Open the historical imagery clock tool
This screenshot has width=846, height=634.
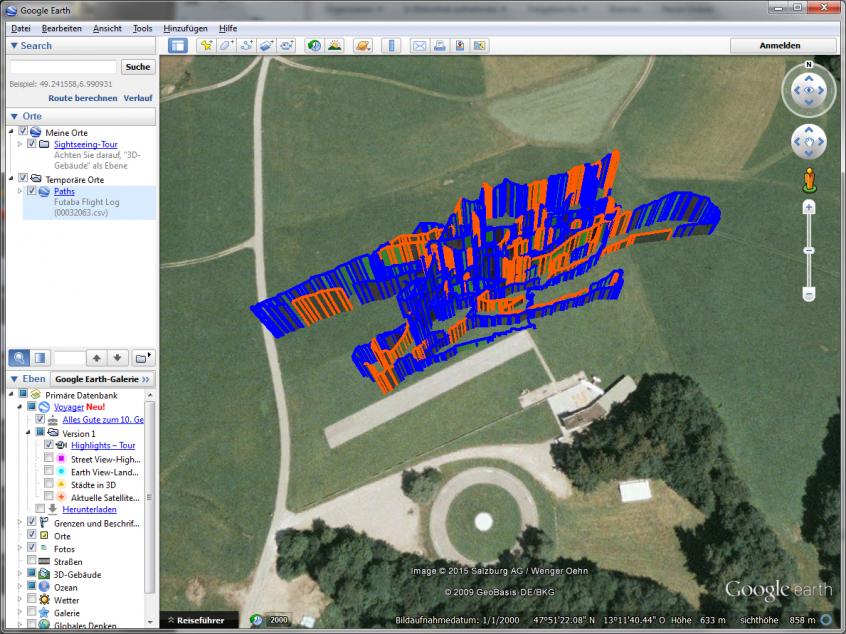coord(314,45)
